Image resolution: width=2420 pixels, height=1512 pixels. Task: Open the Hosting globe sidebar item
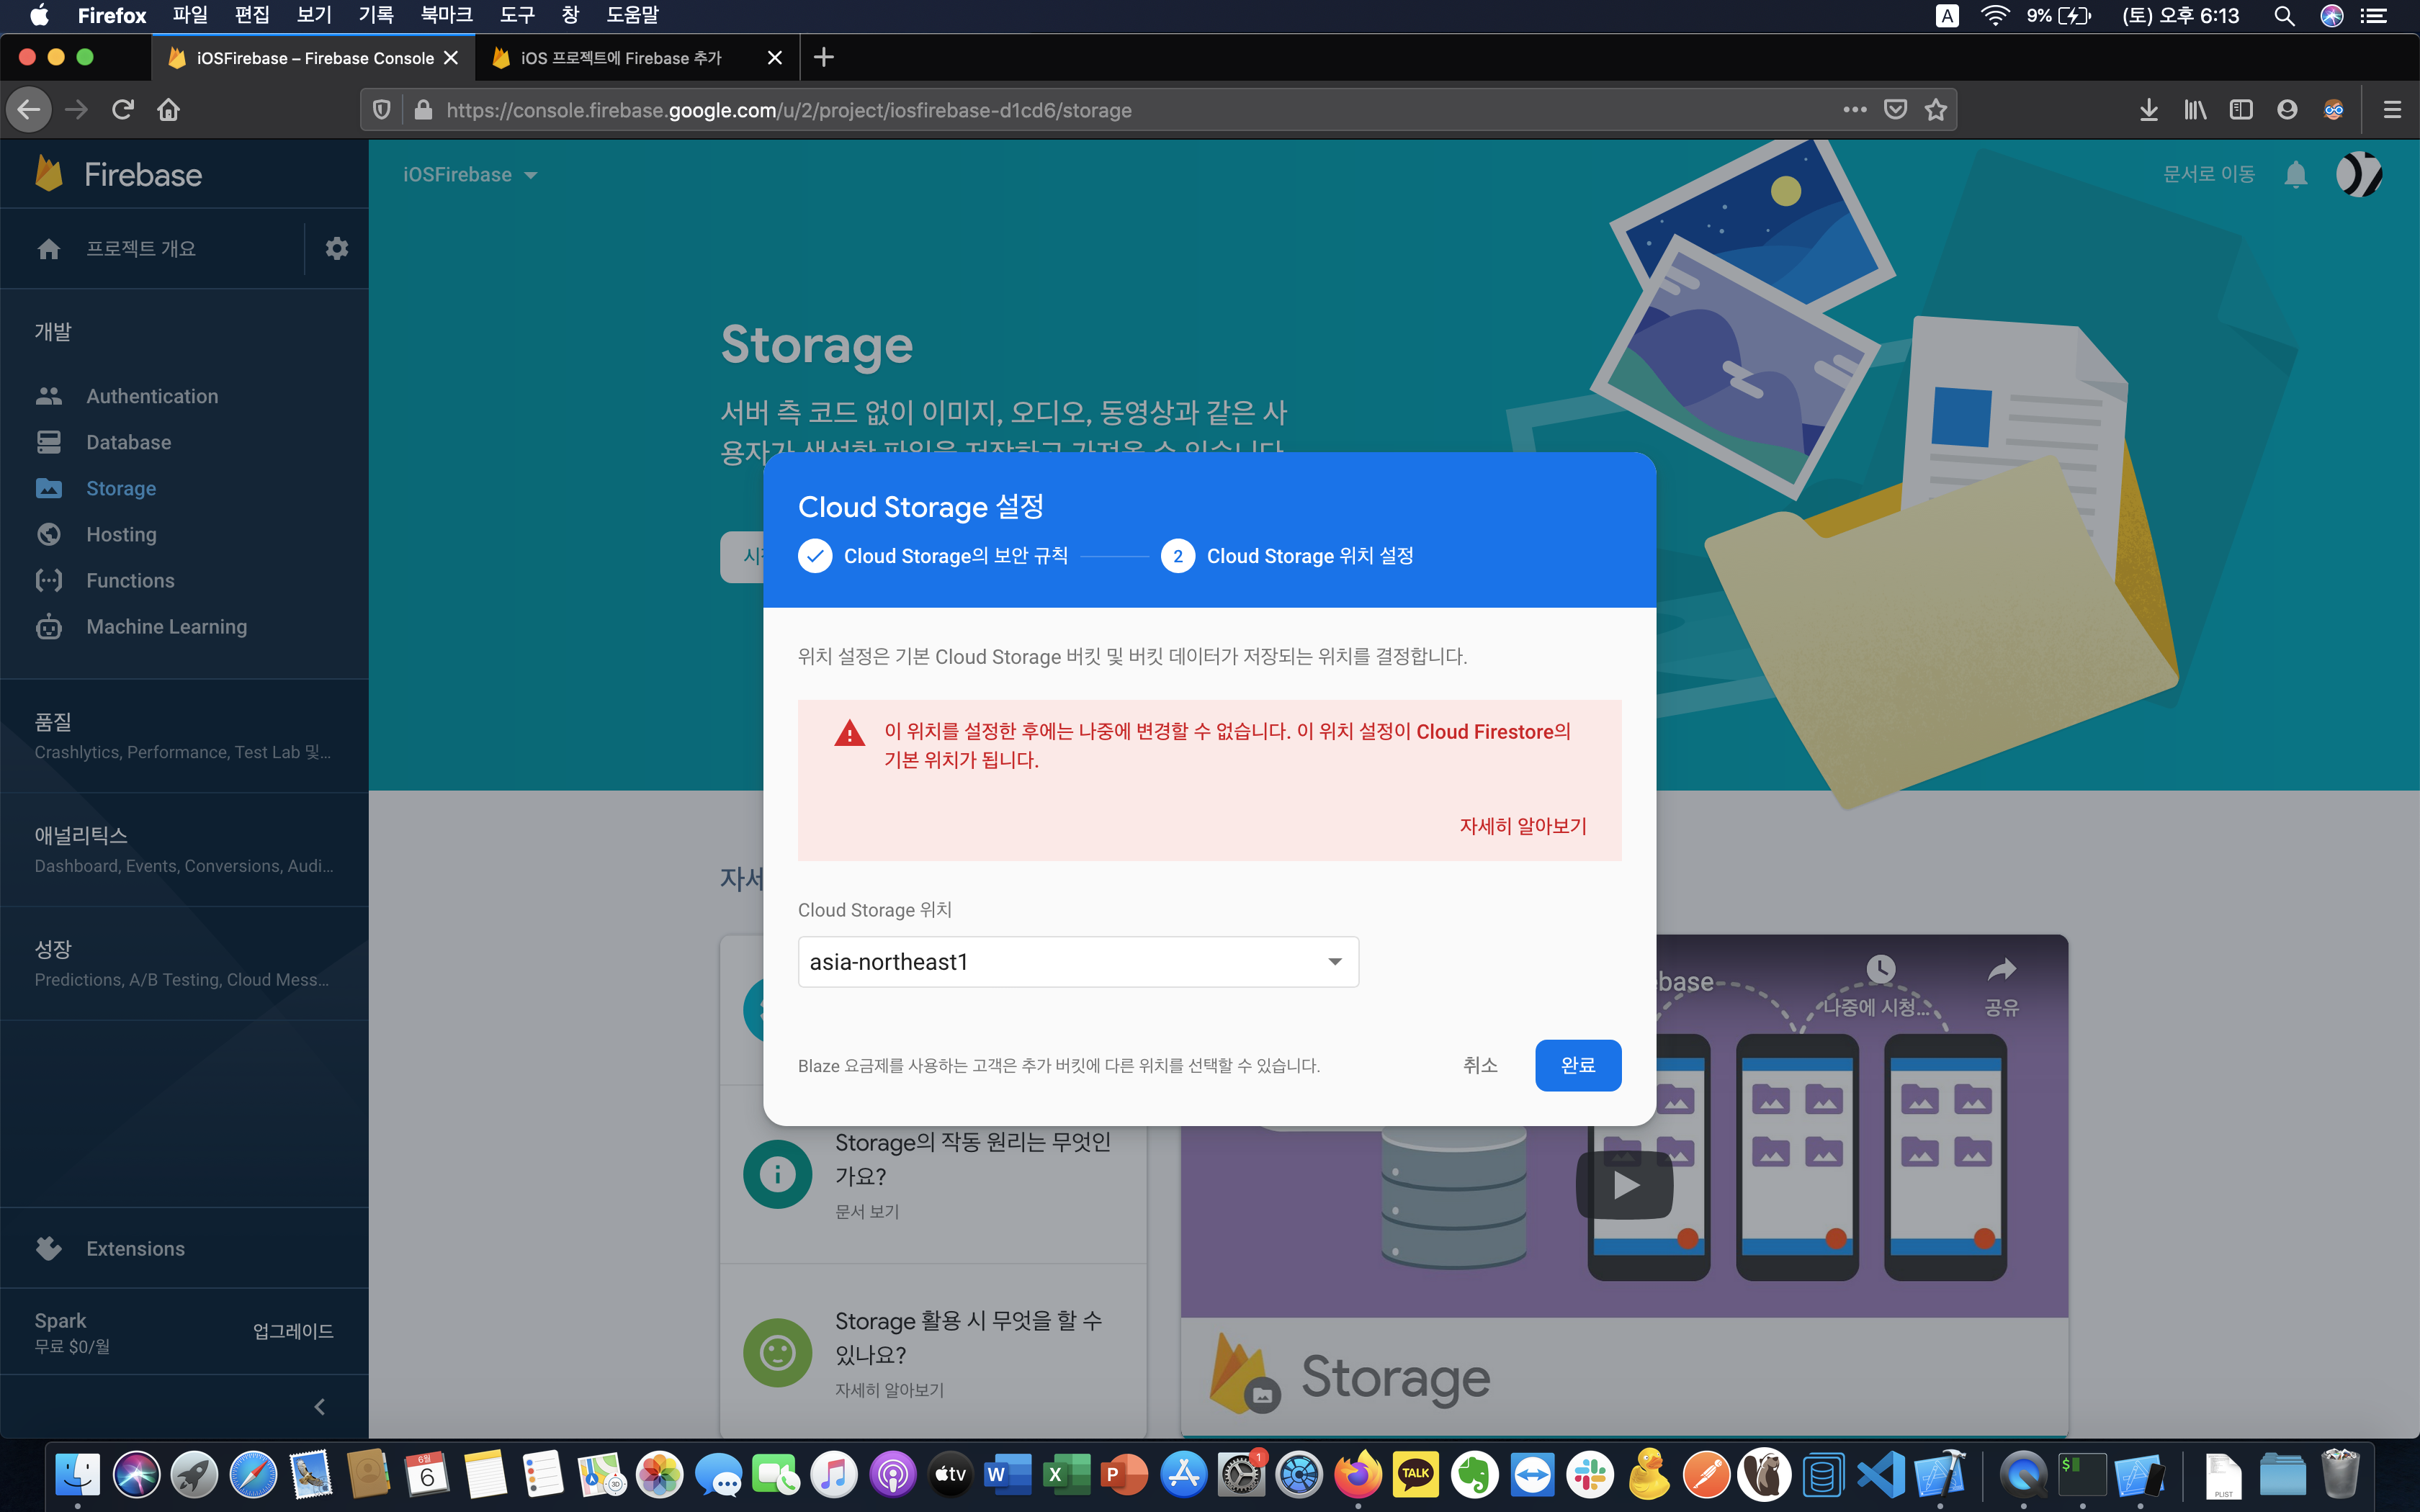(x=120, y=534)
